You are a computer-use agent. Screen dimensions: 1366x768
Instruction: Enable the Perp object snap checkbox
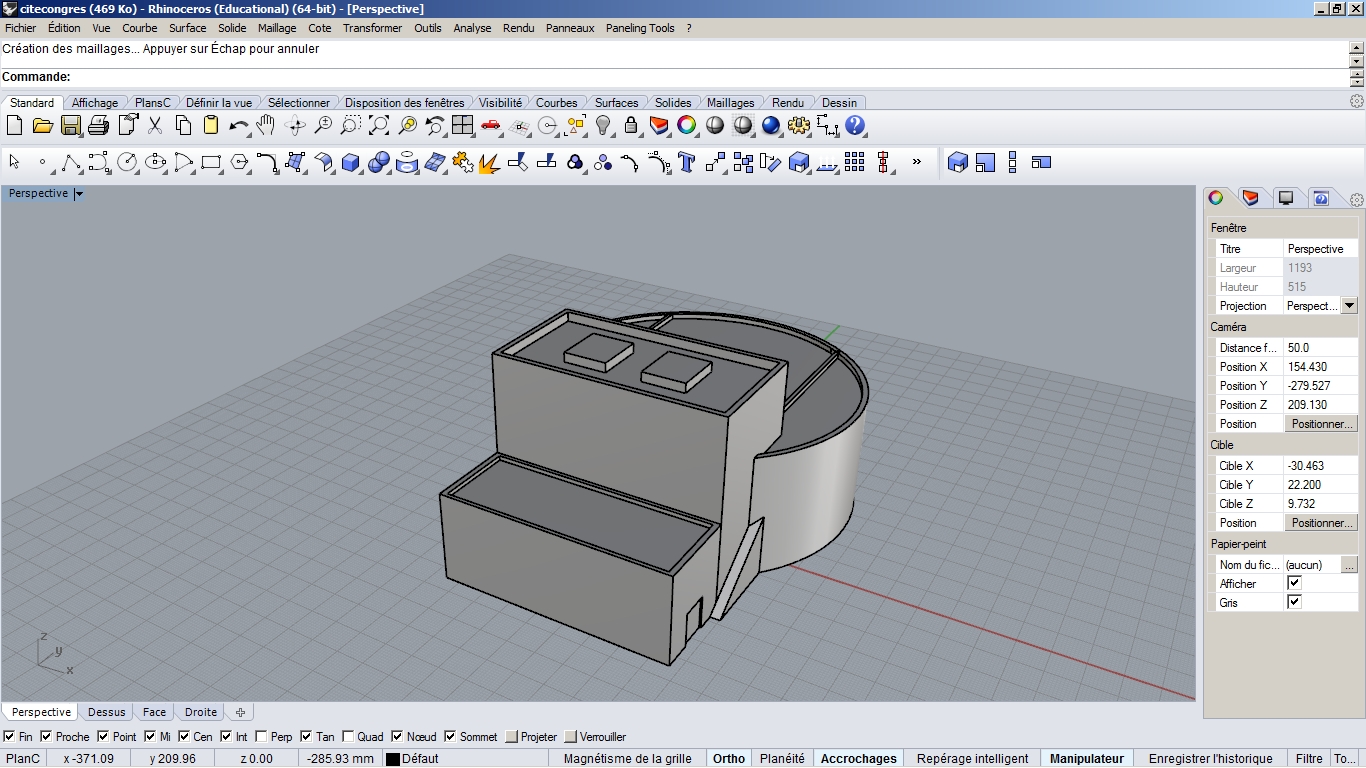[262, 737]
